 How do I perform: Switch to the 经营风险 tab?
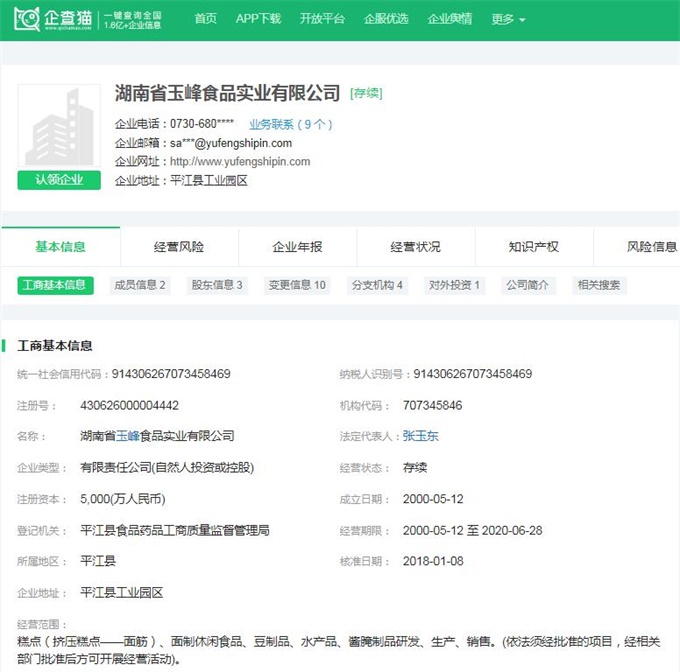(179, 247)
